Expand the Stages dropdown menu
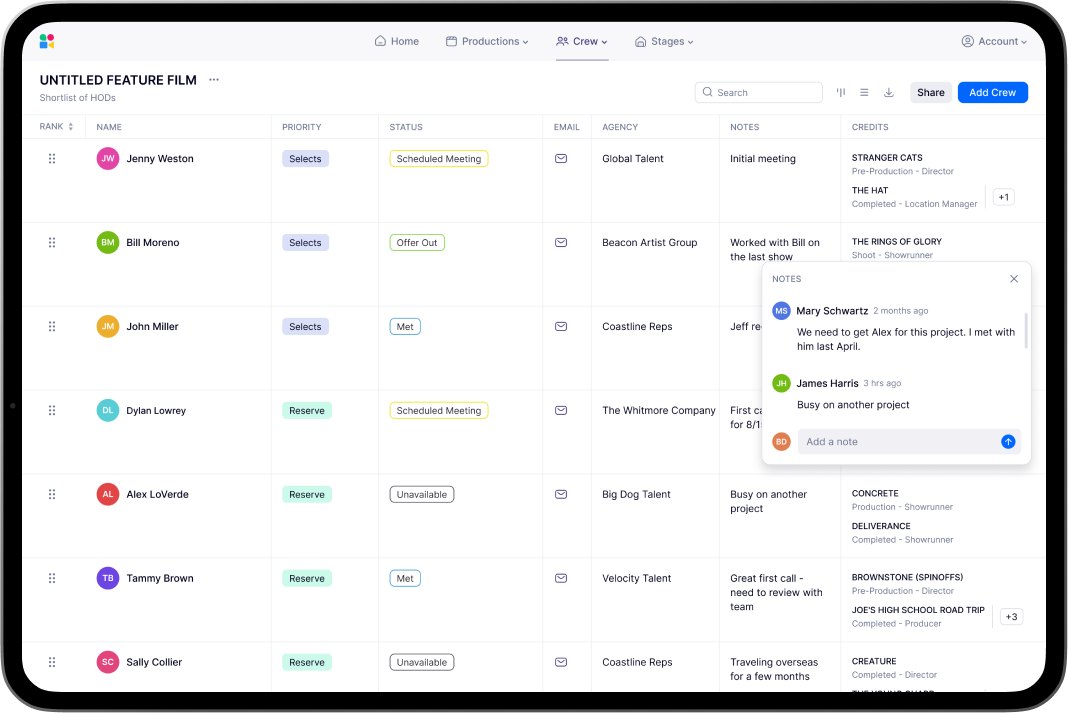Viewport: 1068px width, 713px height. pyautogui.click(x=664, y=41)
